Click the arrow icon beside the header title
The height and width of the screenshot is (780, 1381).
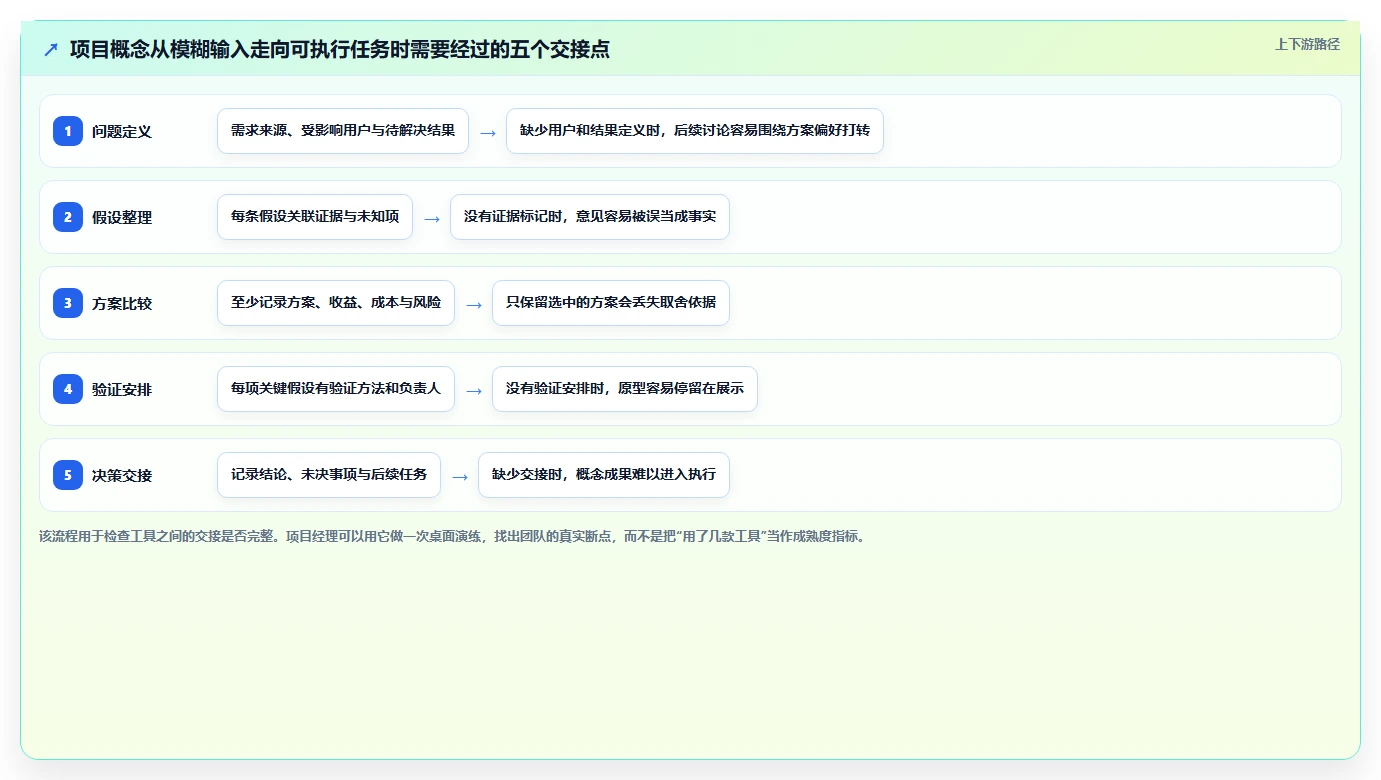(51, 49)
